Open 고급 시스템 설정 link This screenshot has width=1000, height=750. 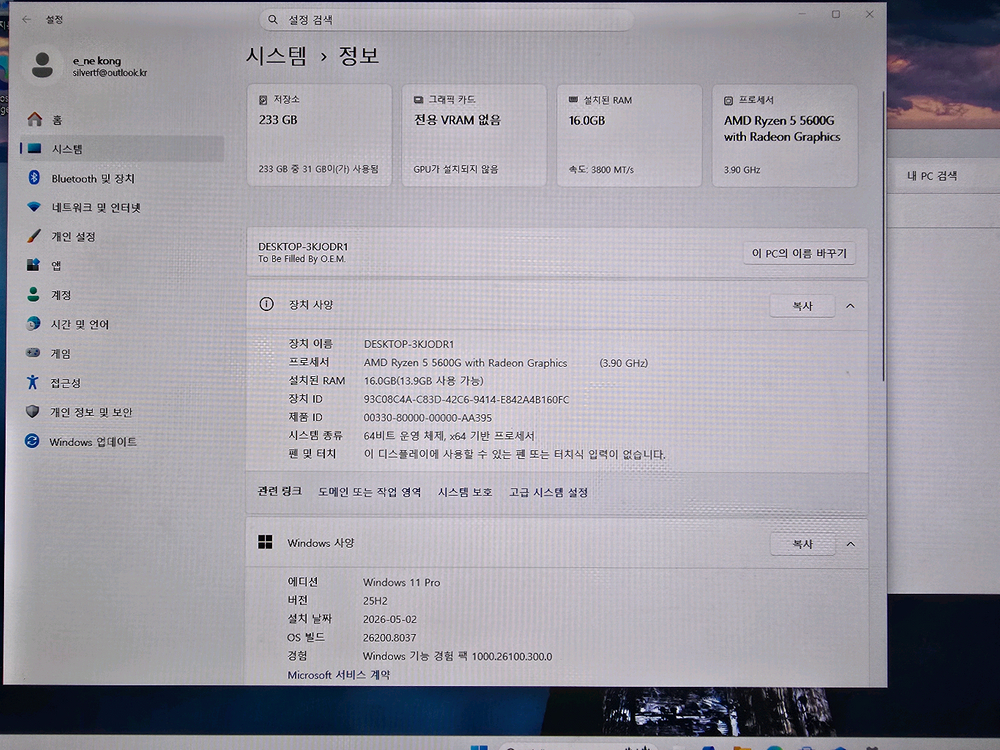548,492
